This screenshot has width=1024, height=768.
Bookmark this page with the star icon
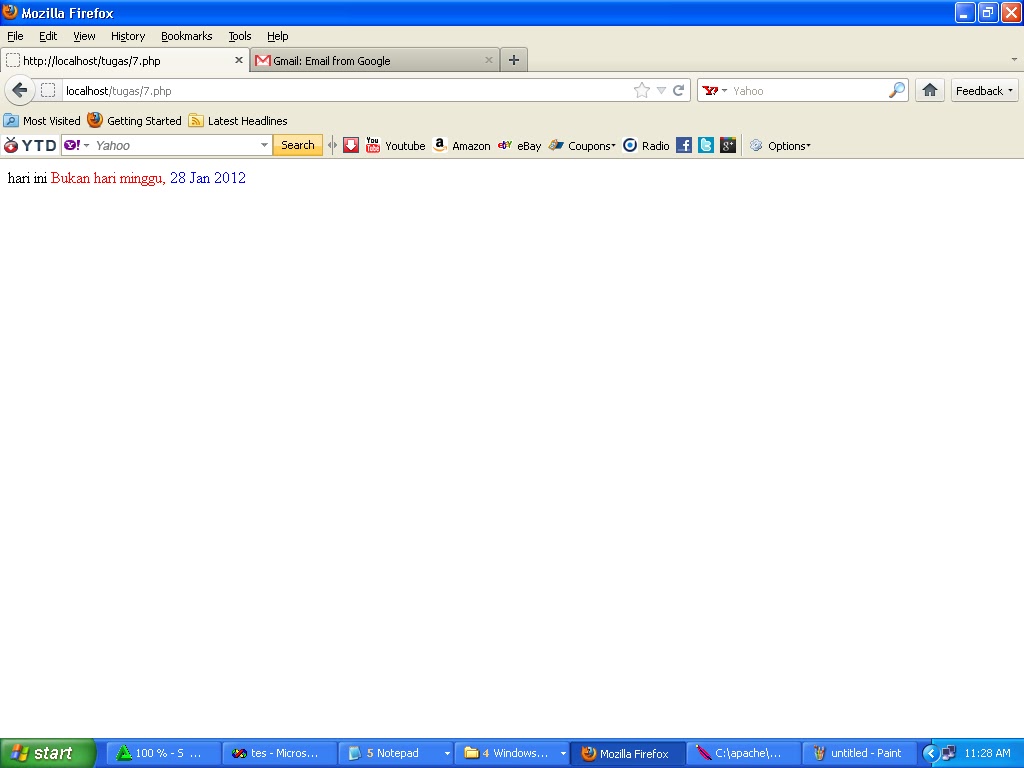[641, 90]
